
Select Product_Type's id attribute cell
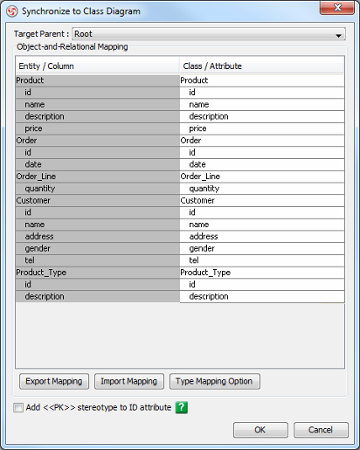(x=262, y=285)
